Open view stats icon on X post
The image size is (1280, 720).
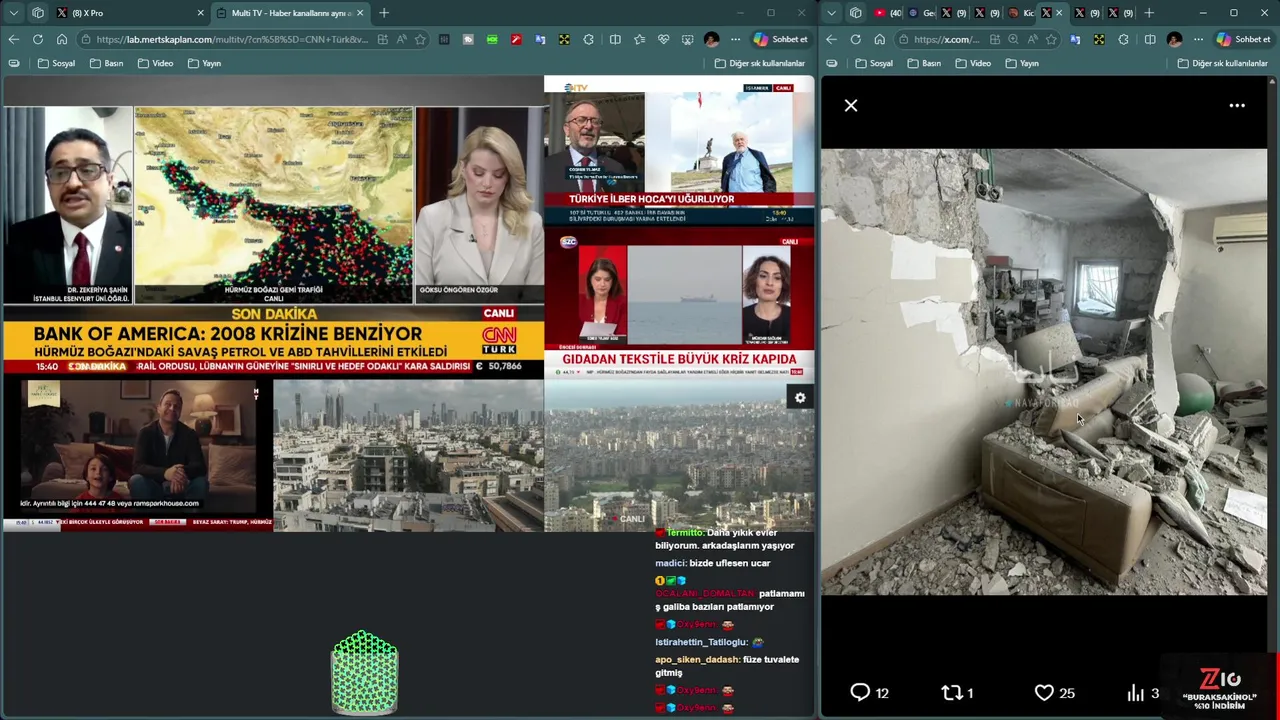pos(1135,692)
